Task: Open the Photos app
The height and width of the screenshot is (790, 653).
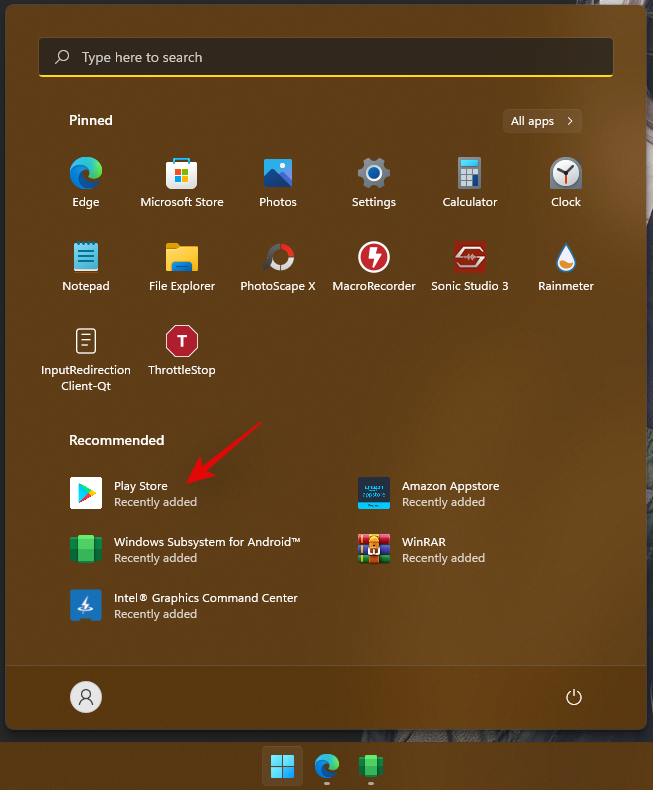Action: click(278, 182)
